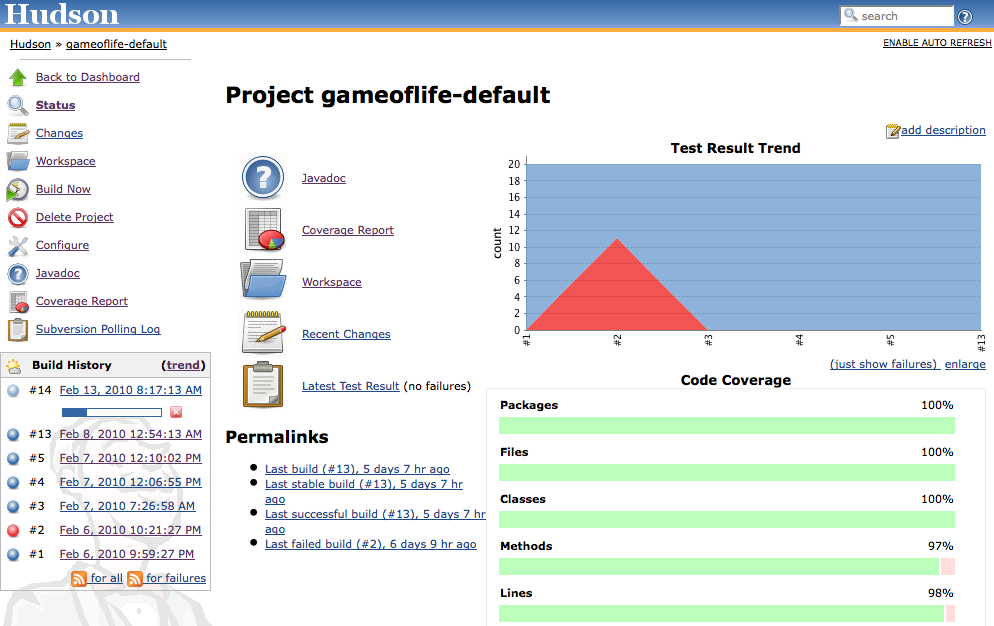The width and height of the screenshot is (994, 626).
Task: Open build Feb 6, 2010 9:59:27 PM
Action: click(x=127, y=554)
